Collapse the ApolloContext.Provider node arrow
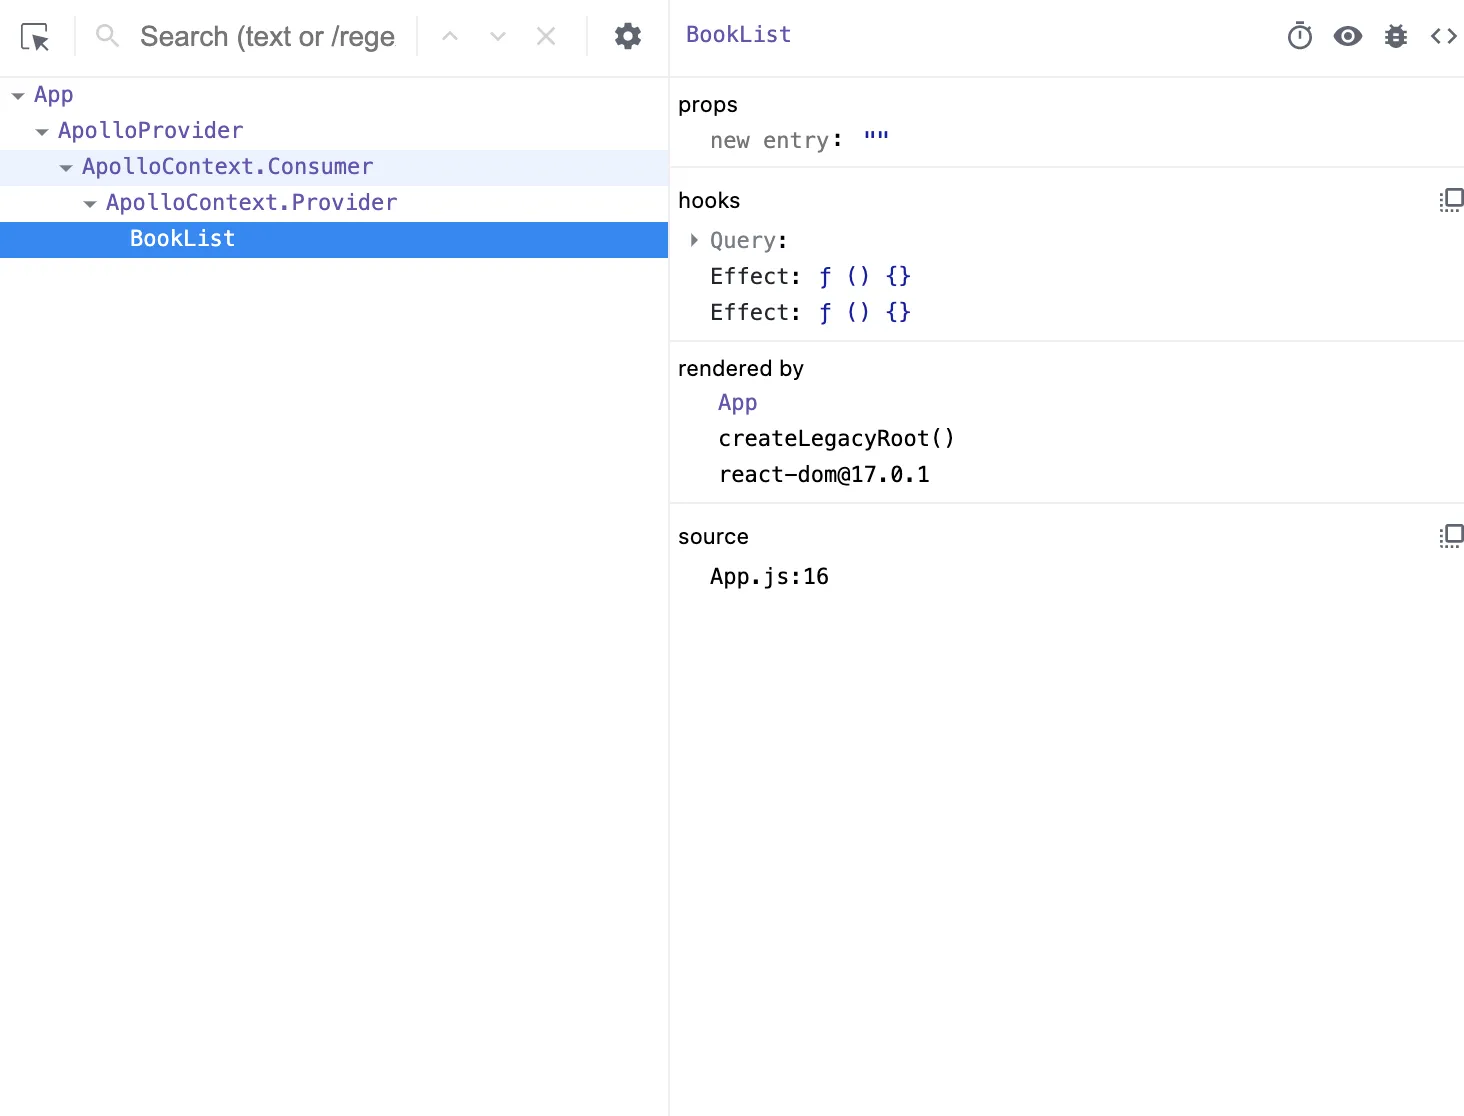The height and width of the screenshot is (1116, 1464). click(90, 204)
